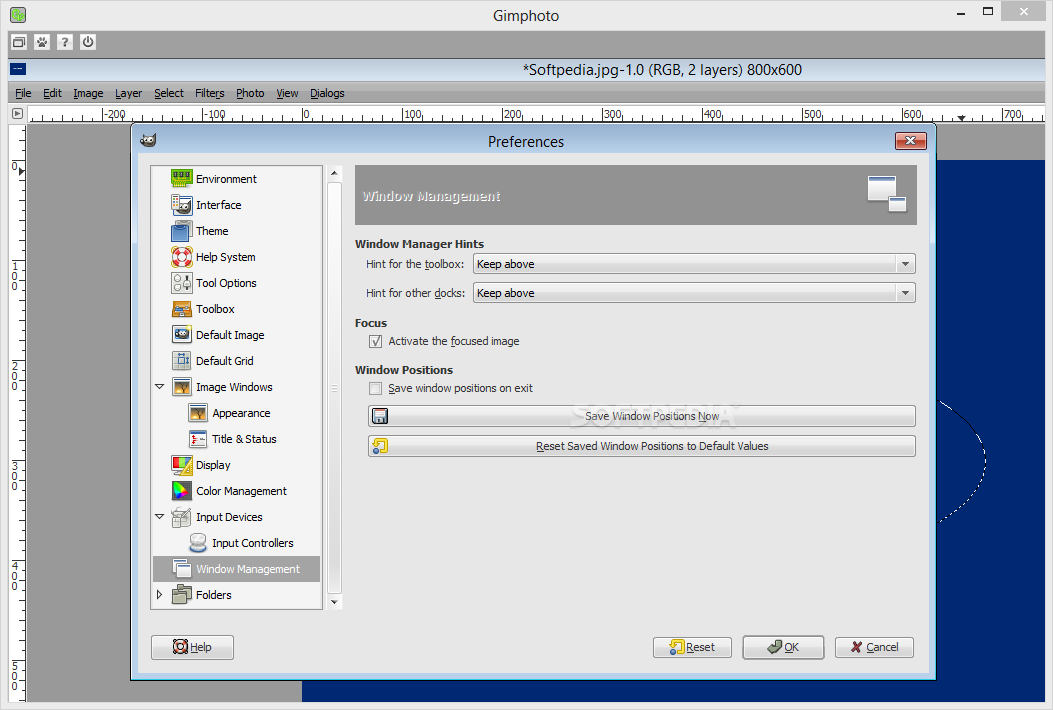Click the Preferences dialog Wilber icon
The image size is (1053, 710).
pyautogui.click(x=148, y=140)
